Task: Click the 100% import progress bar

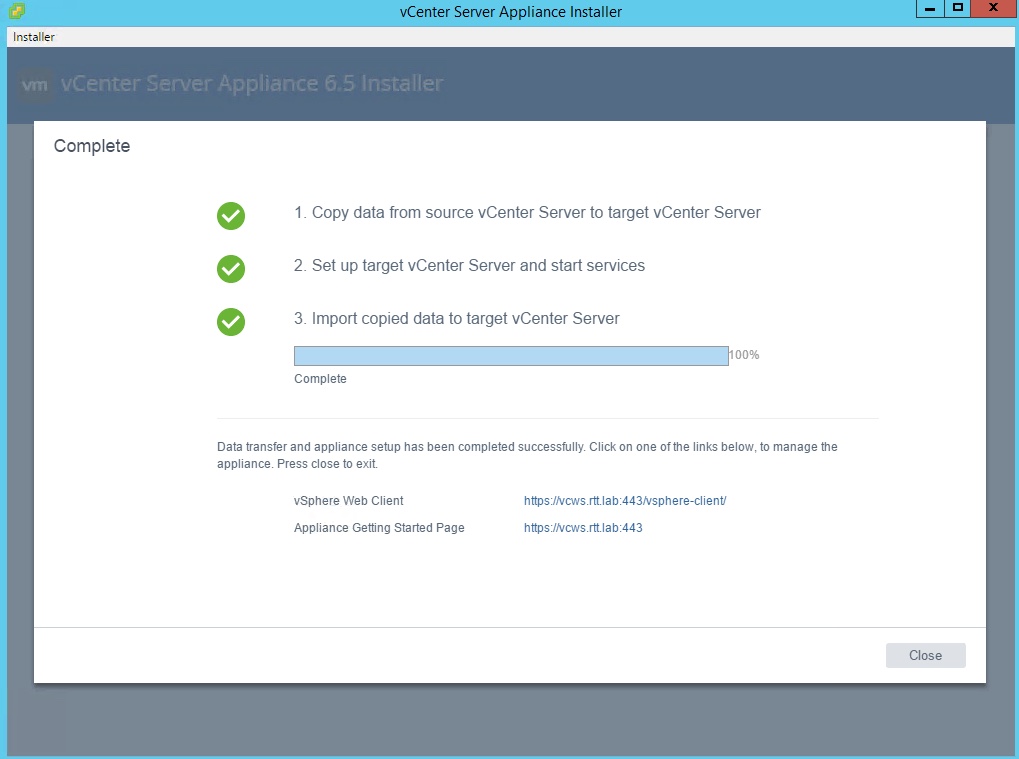Action: [510, 356]
